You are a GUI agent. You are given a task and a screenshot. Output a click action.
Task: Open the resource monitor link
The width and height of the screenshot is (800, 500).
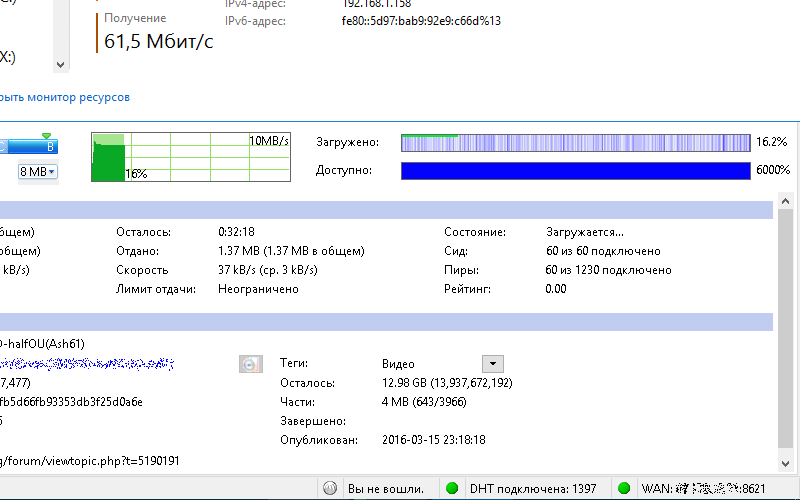(64, 98)
